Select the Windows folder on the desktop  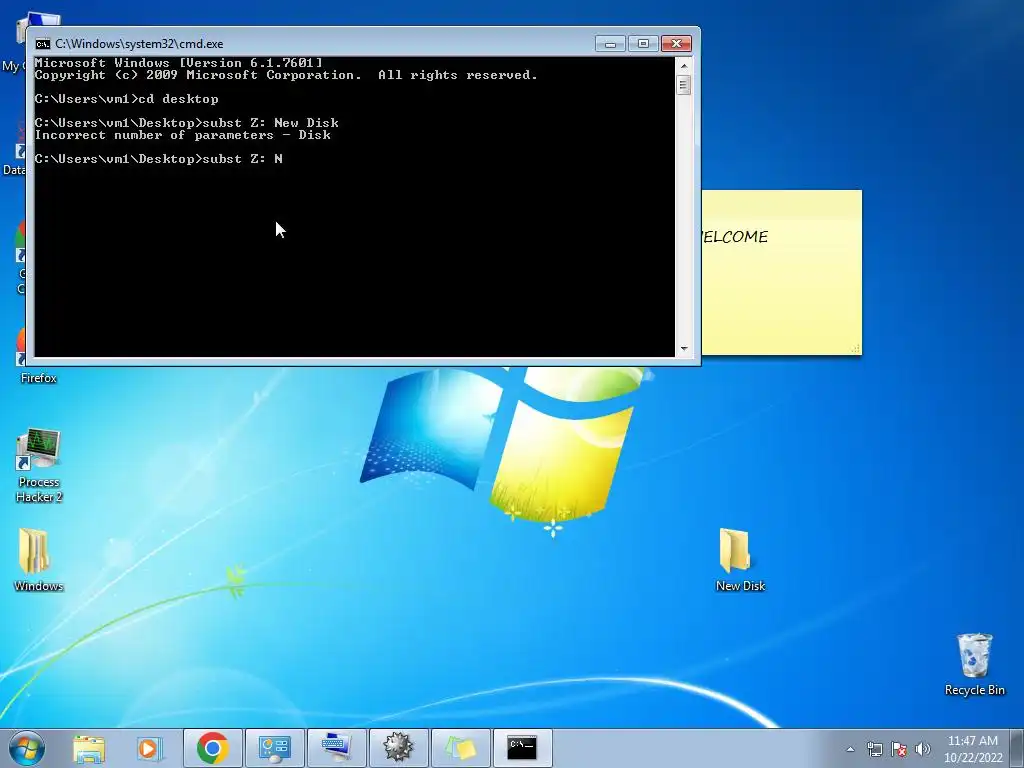tap(39, 560)
